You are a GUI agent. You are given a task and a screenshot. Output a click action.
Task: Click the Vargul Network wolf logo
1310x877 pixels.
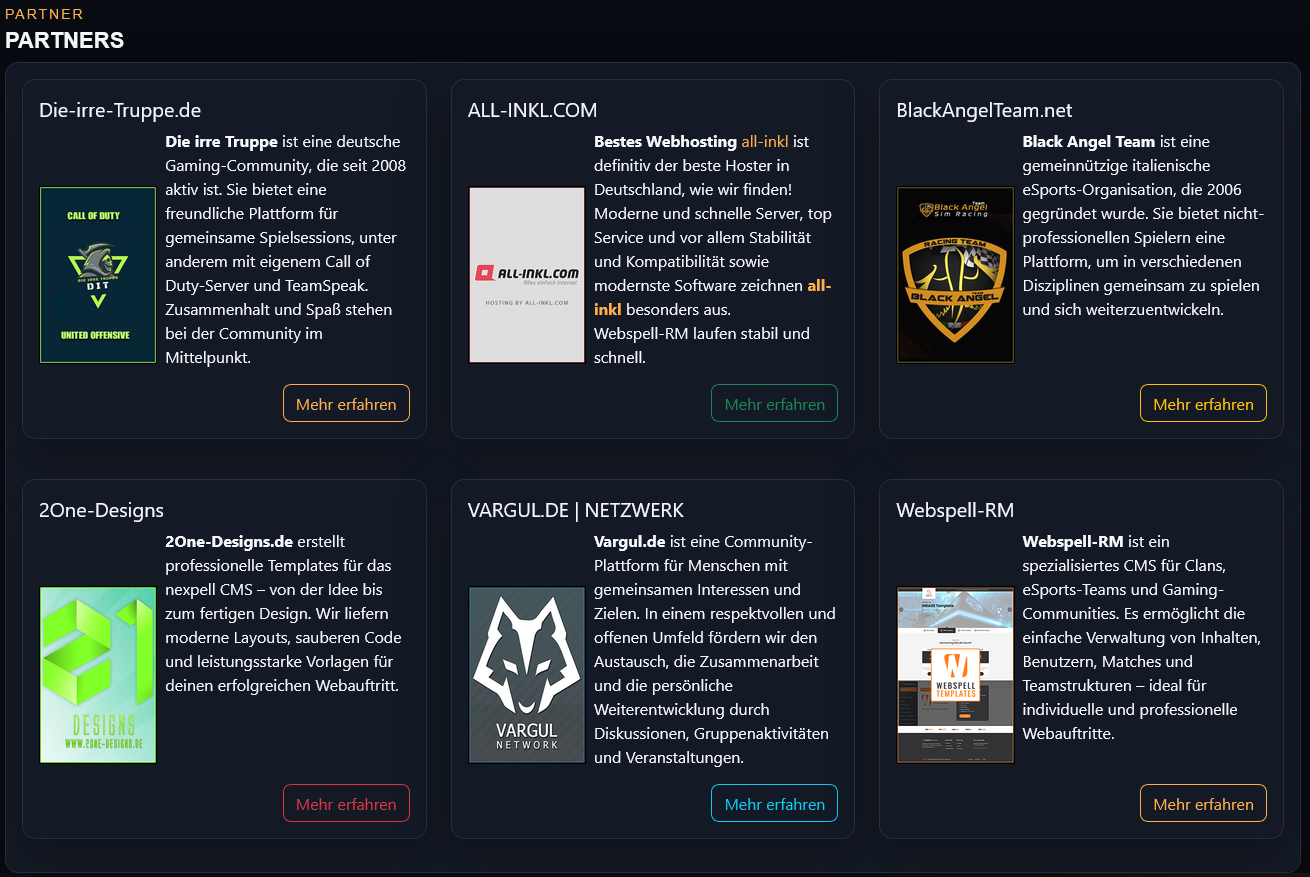(x=527, y=675)
